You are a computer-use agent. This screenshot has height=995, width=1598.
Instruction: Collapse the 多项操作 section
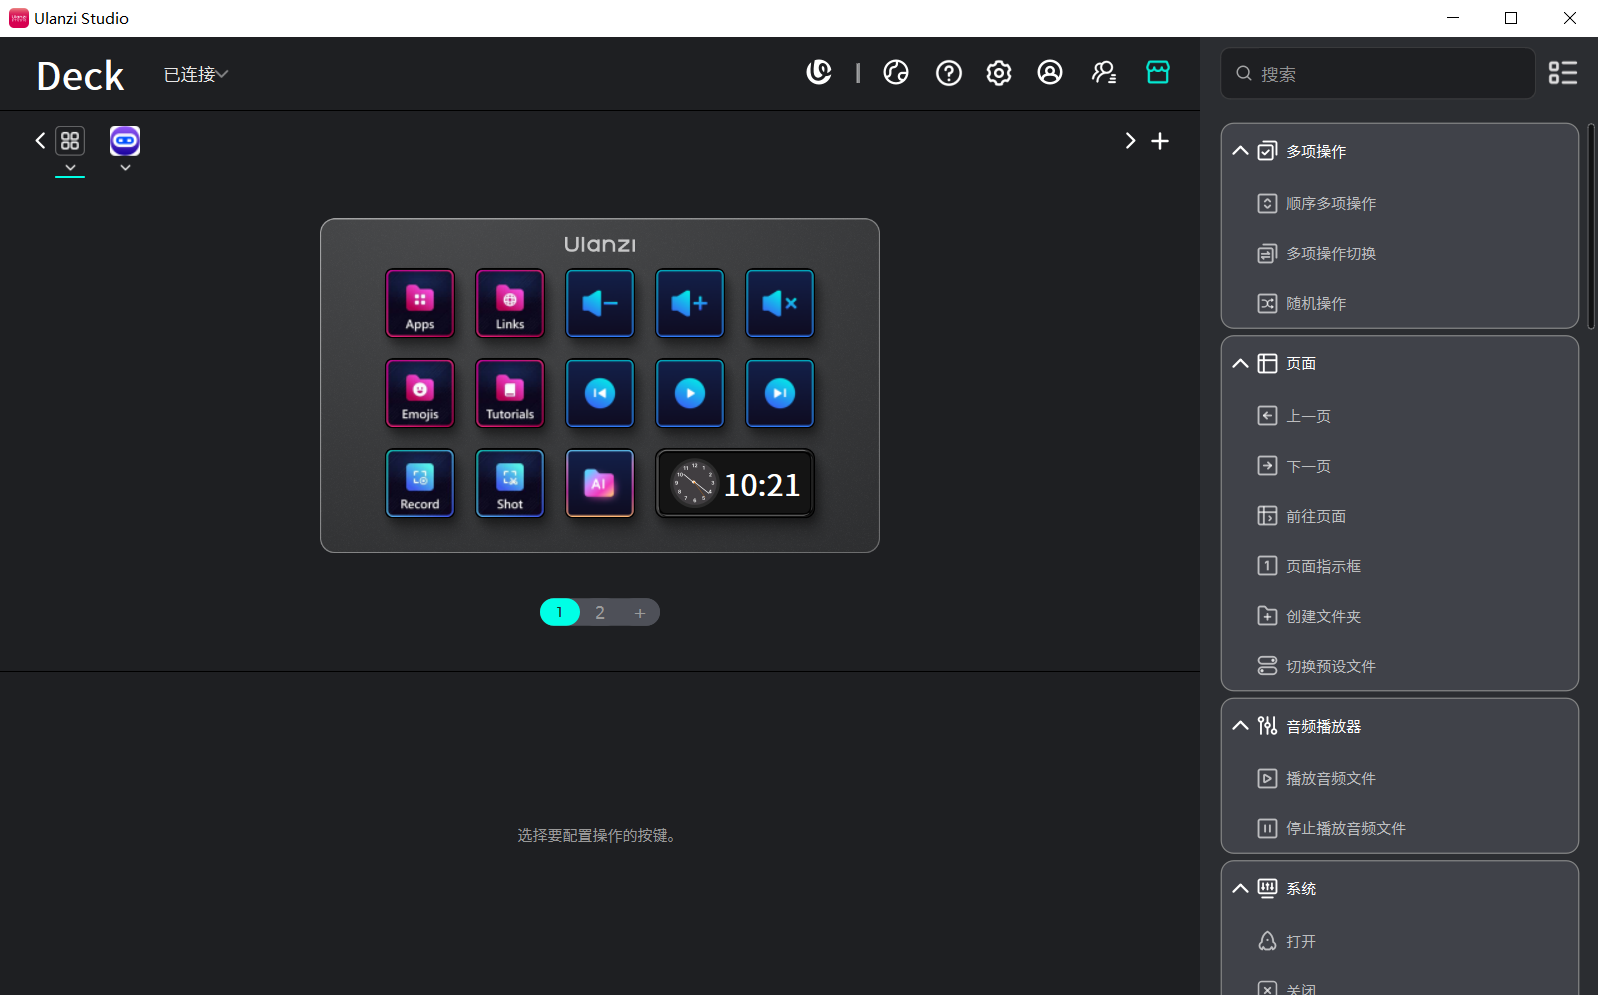coord(1240,151)
